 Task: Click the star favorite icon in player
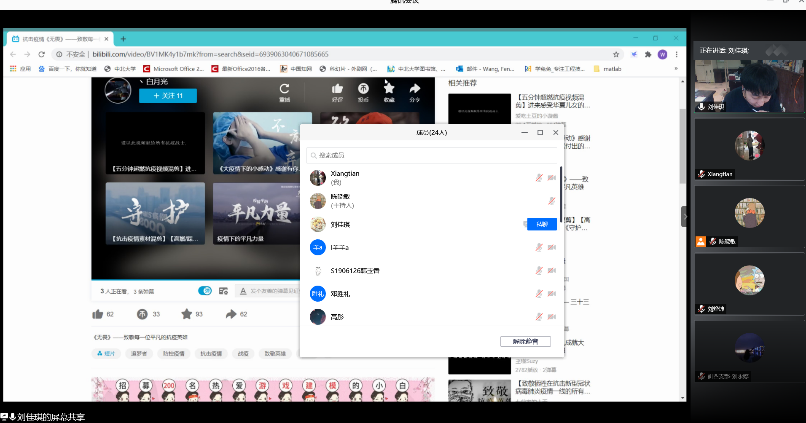(x=389, y=91)
